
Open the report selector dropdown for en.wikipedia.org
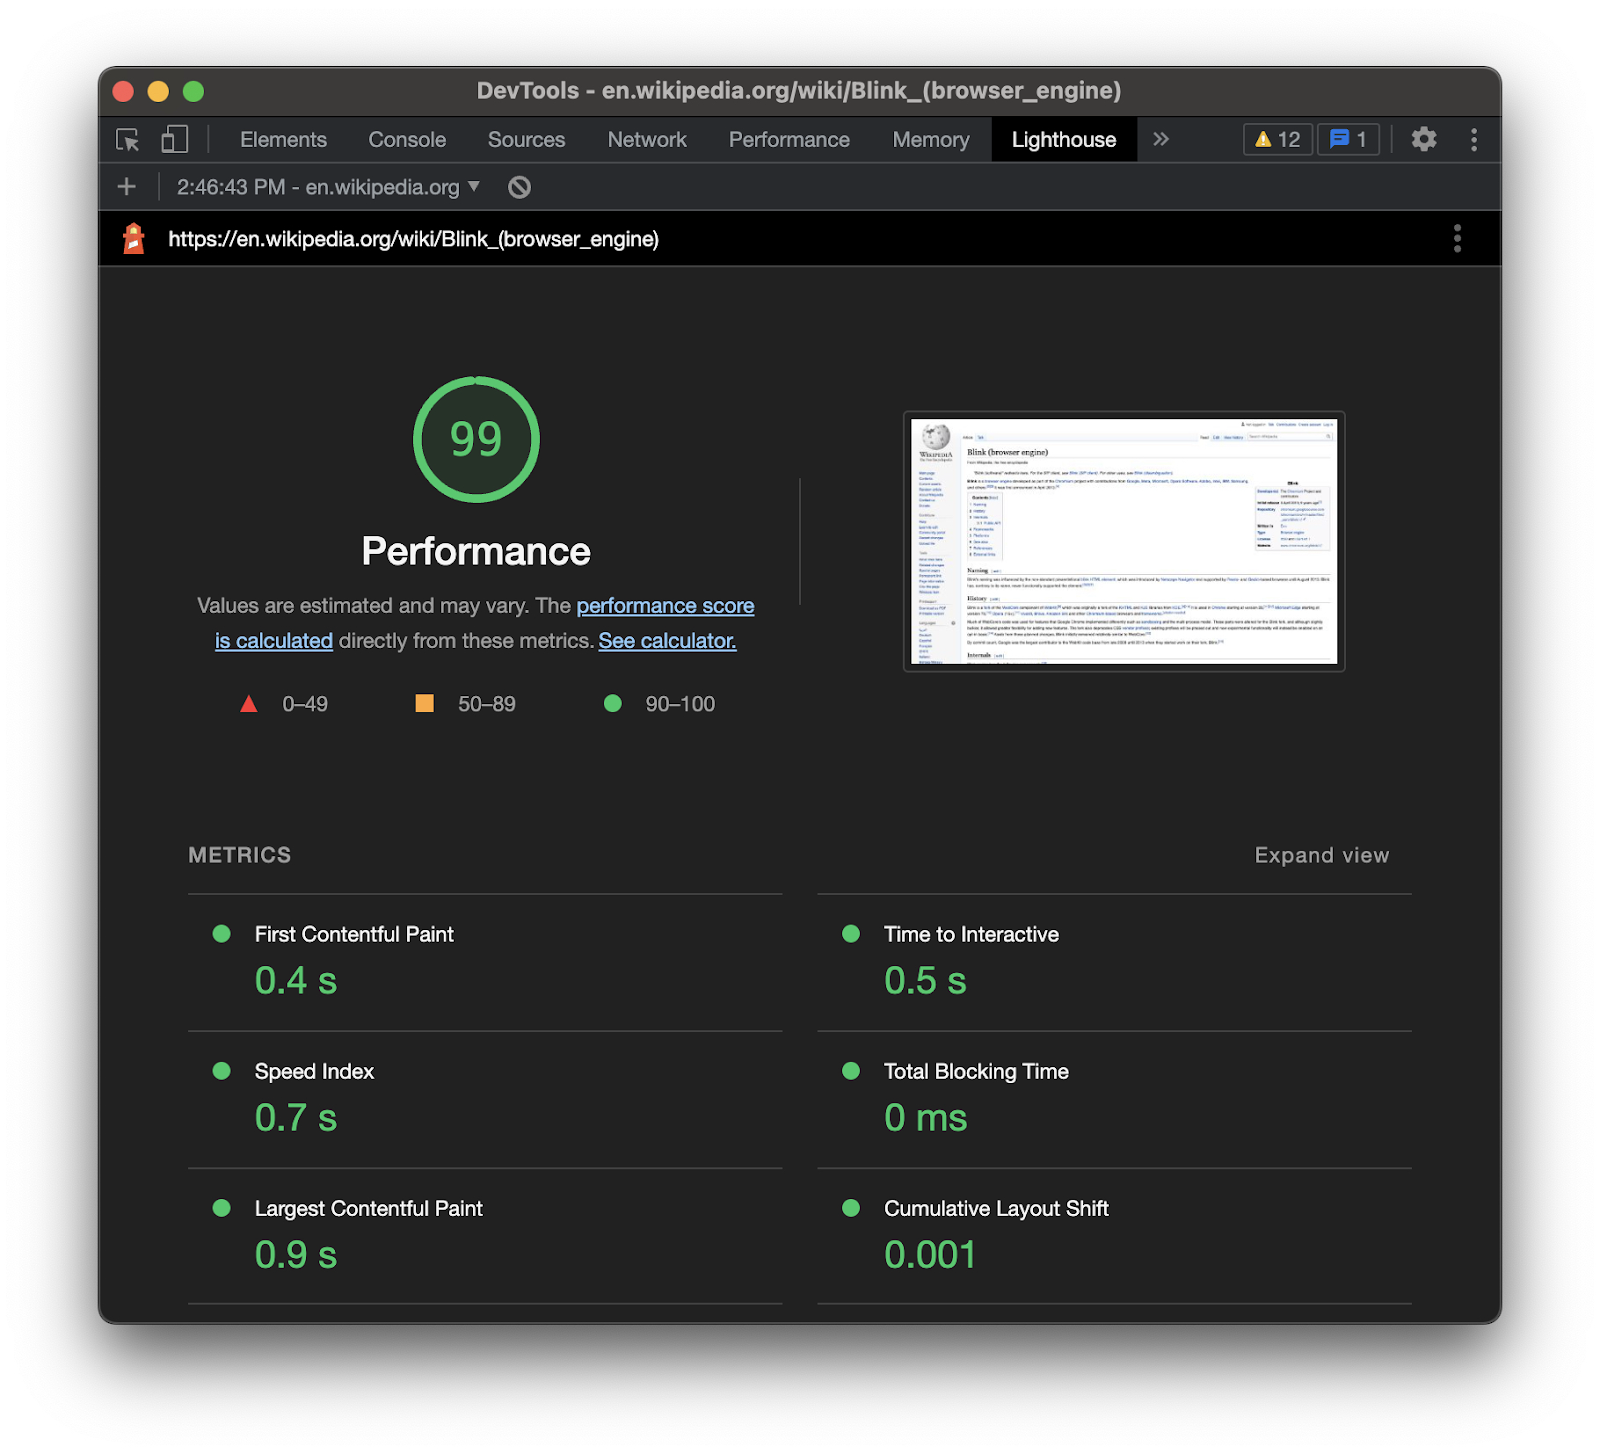[x=328, y=187]
